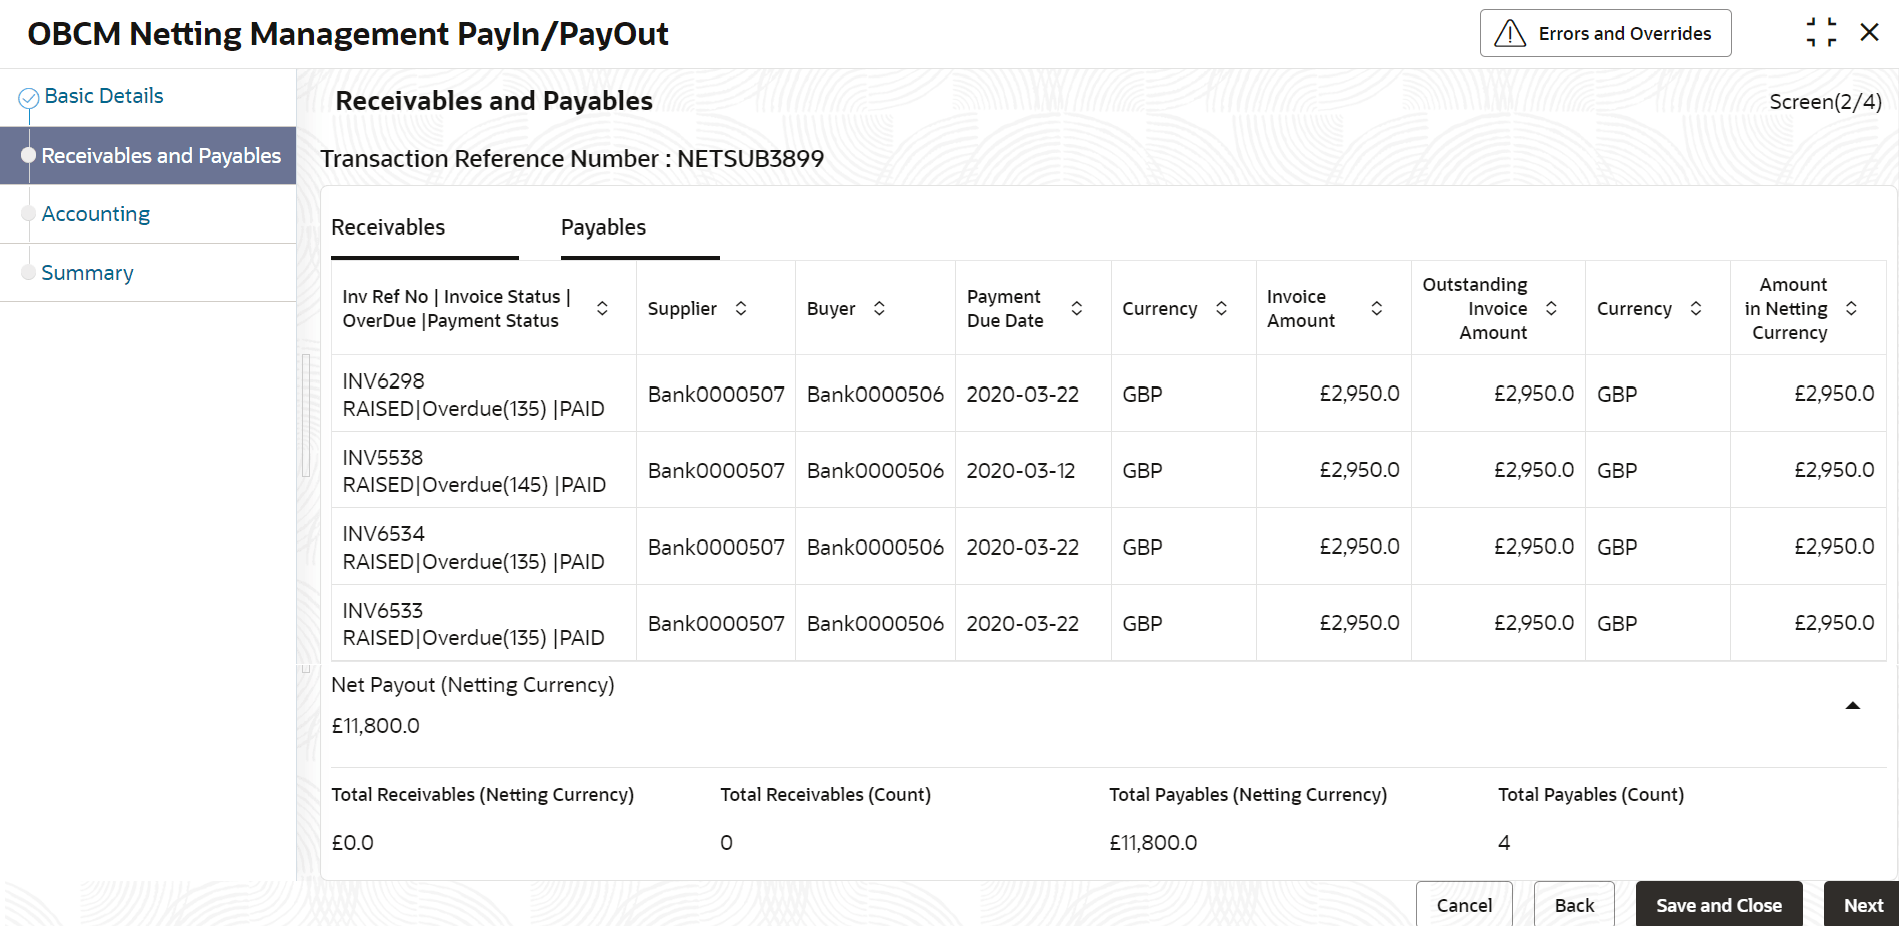1899x927 pixels.
Task: Sort by the Payment Due Date column icon
Action: pyautogui.click(x=1077, y=308)
